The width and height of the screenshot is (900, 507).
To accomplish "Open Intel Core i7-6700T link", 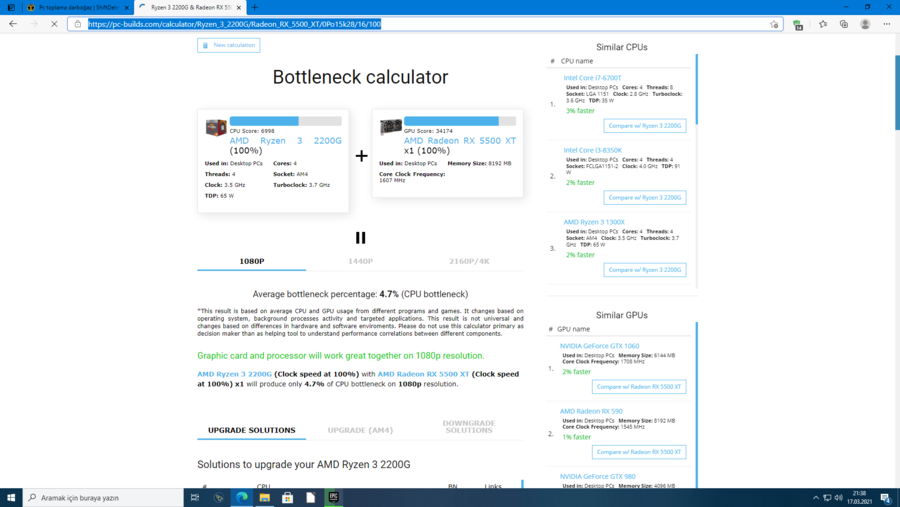I will tap(592, 78).
